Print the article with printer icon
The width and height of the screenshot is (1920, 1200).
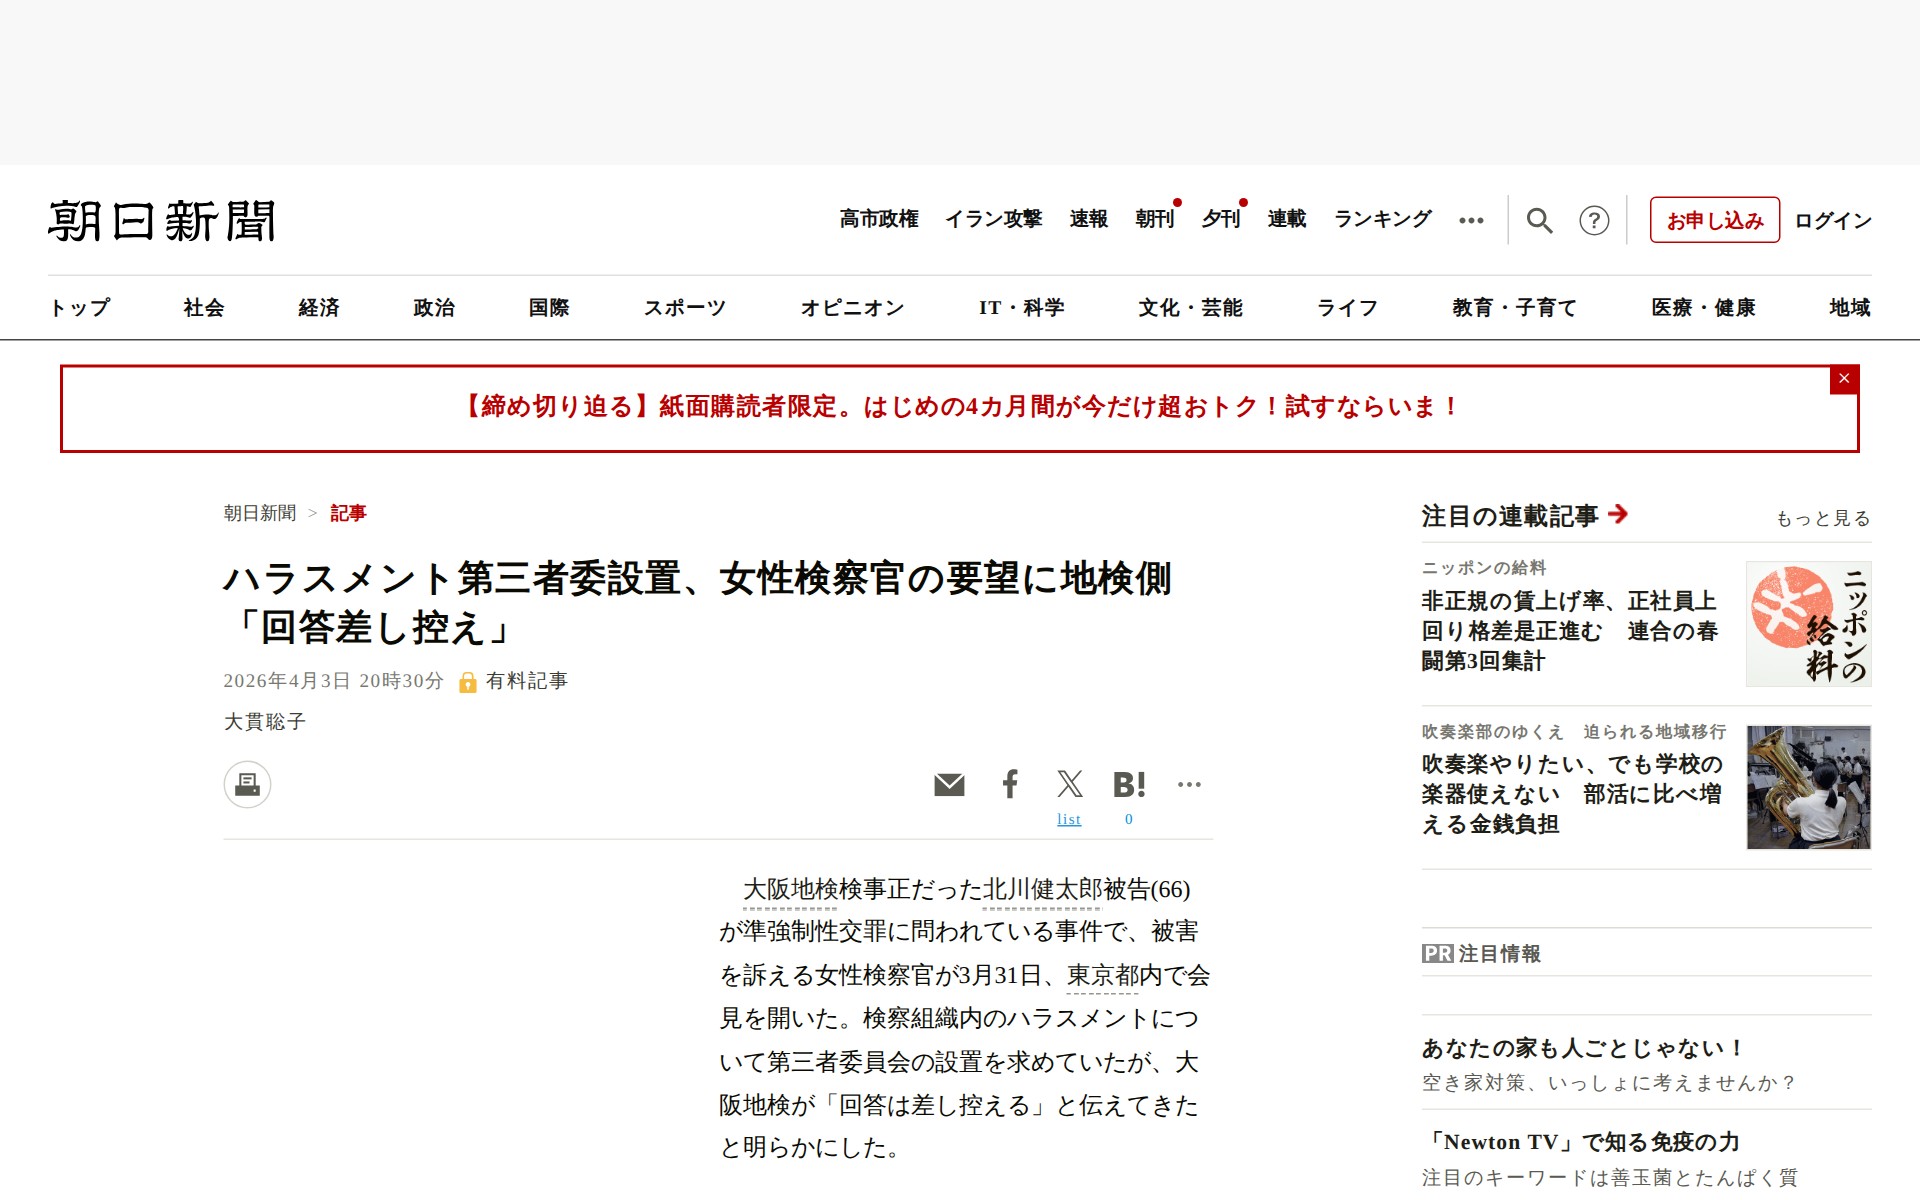247,785
